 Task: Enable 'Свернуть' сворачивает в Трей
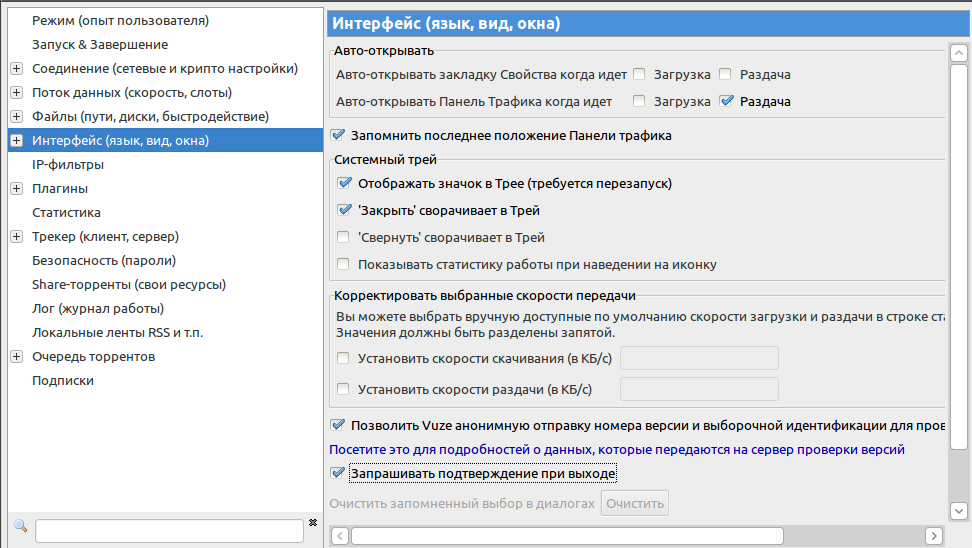click(343, 237)
